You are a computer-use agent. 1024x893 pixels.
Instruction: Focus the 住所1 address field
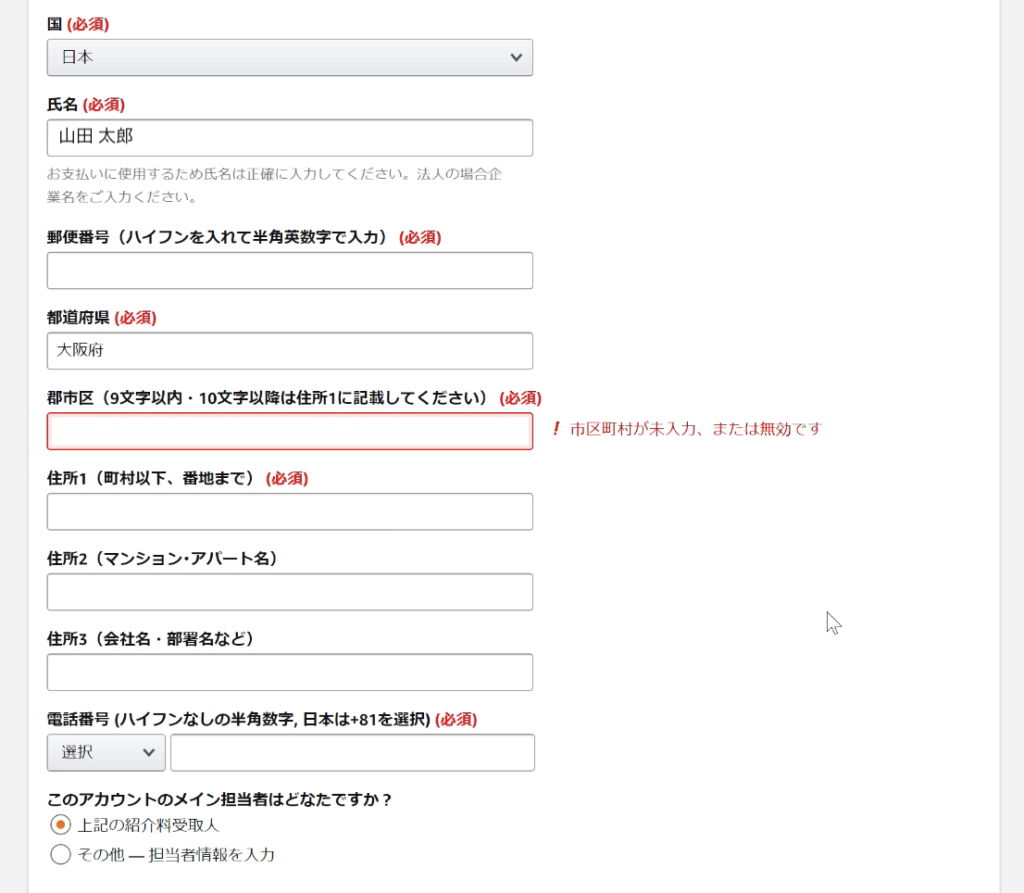[x=289, y=511]
